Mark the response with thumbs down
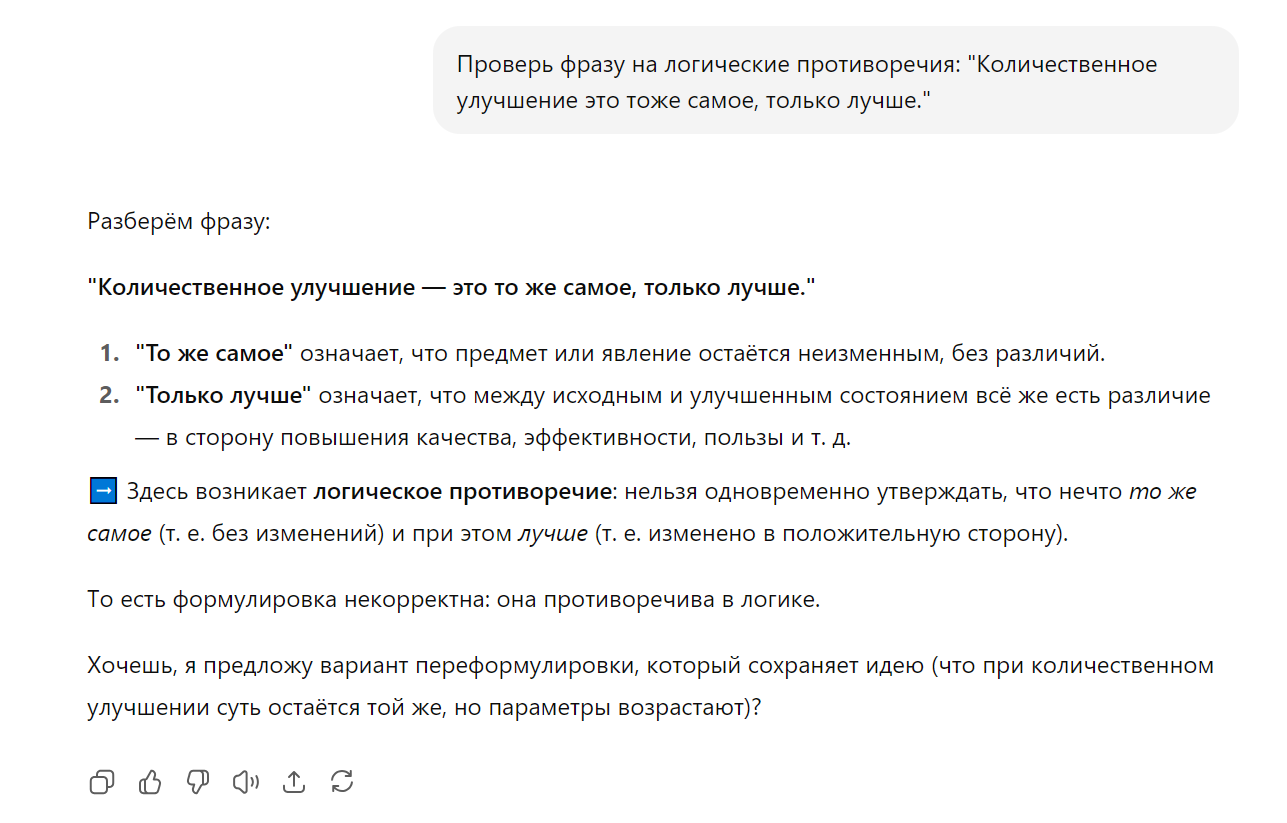Screen dimensions: 1287x823 198,781
